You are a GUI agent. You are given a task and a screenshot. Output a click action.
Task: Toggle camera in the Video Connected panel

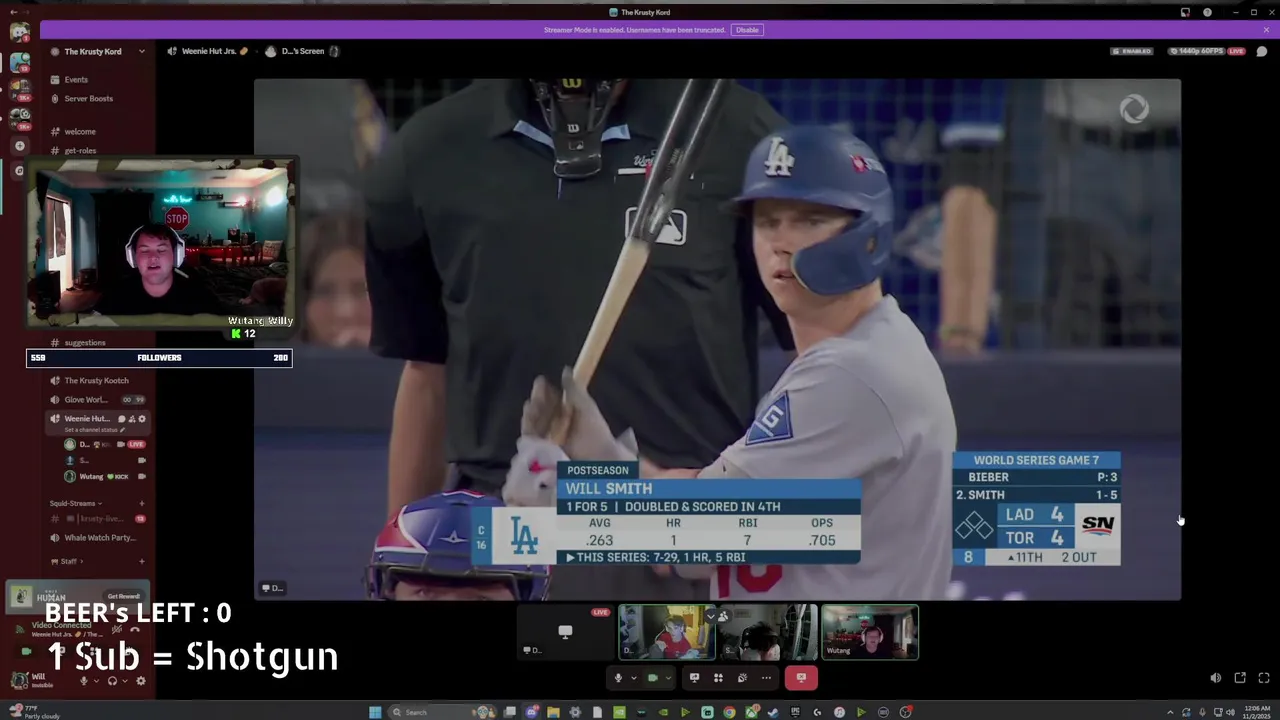click(27, 651)
